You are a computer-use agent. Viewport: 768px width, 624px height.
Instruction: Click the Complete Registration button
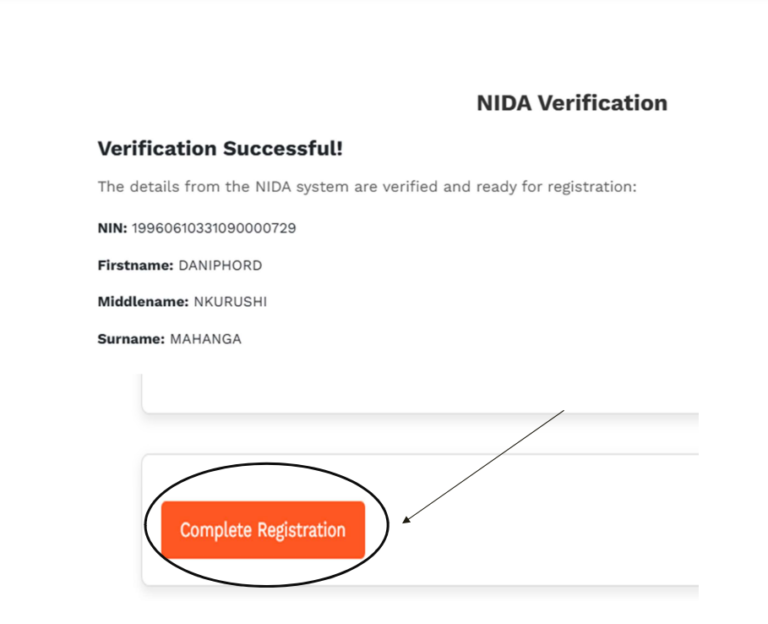point(262,530)
